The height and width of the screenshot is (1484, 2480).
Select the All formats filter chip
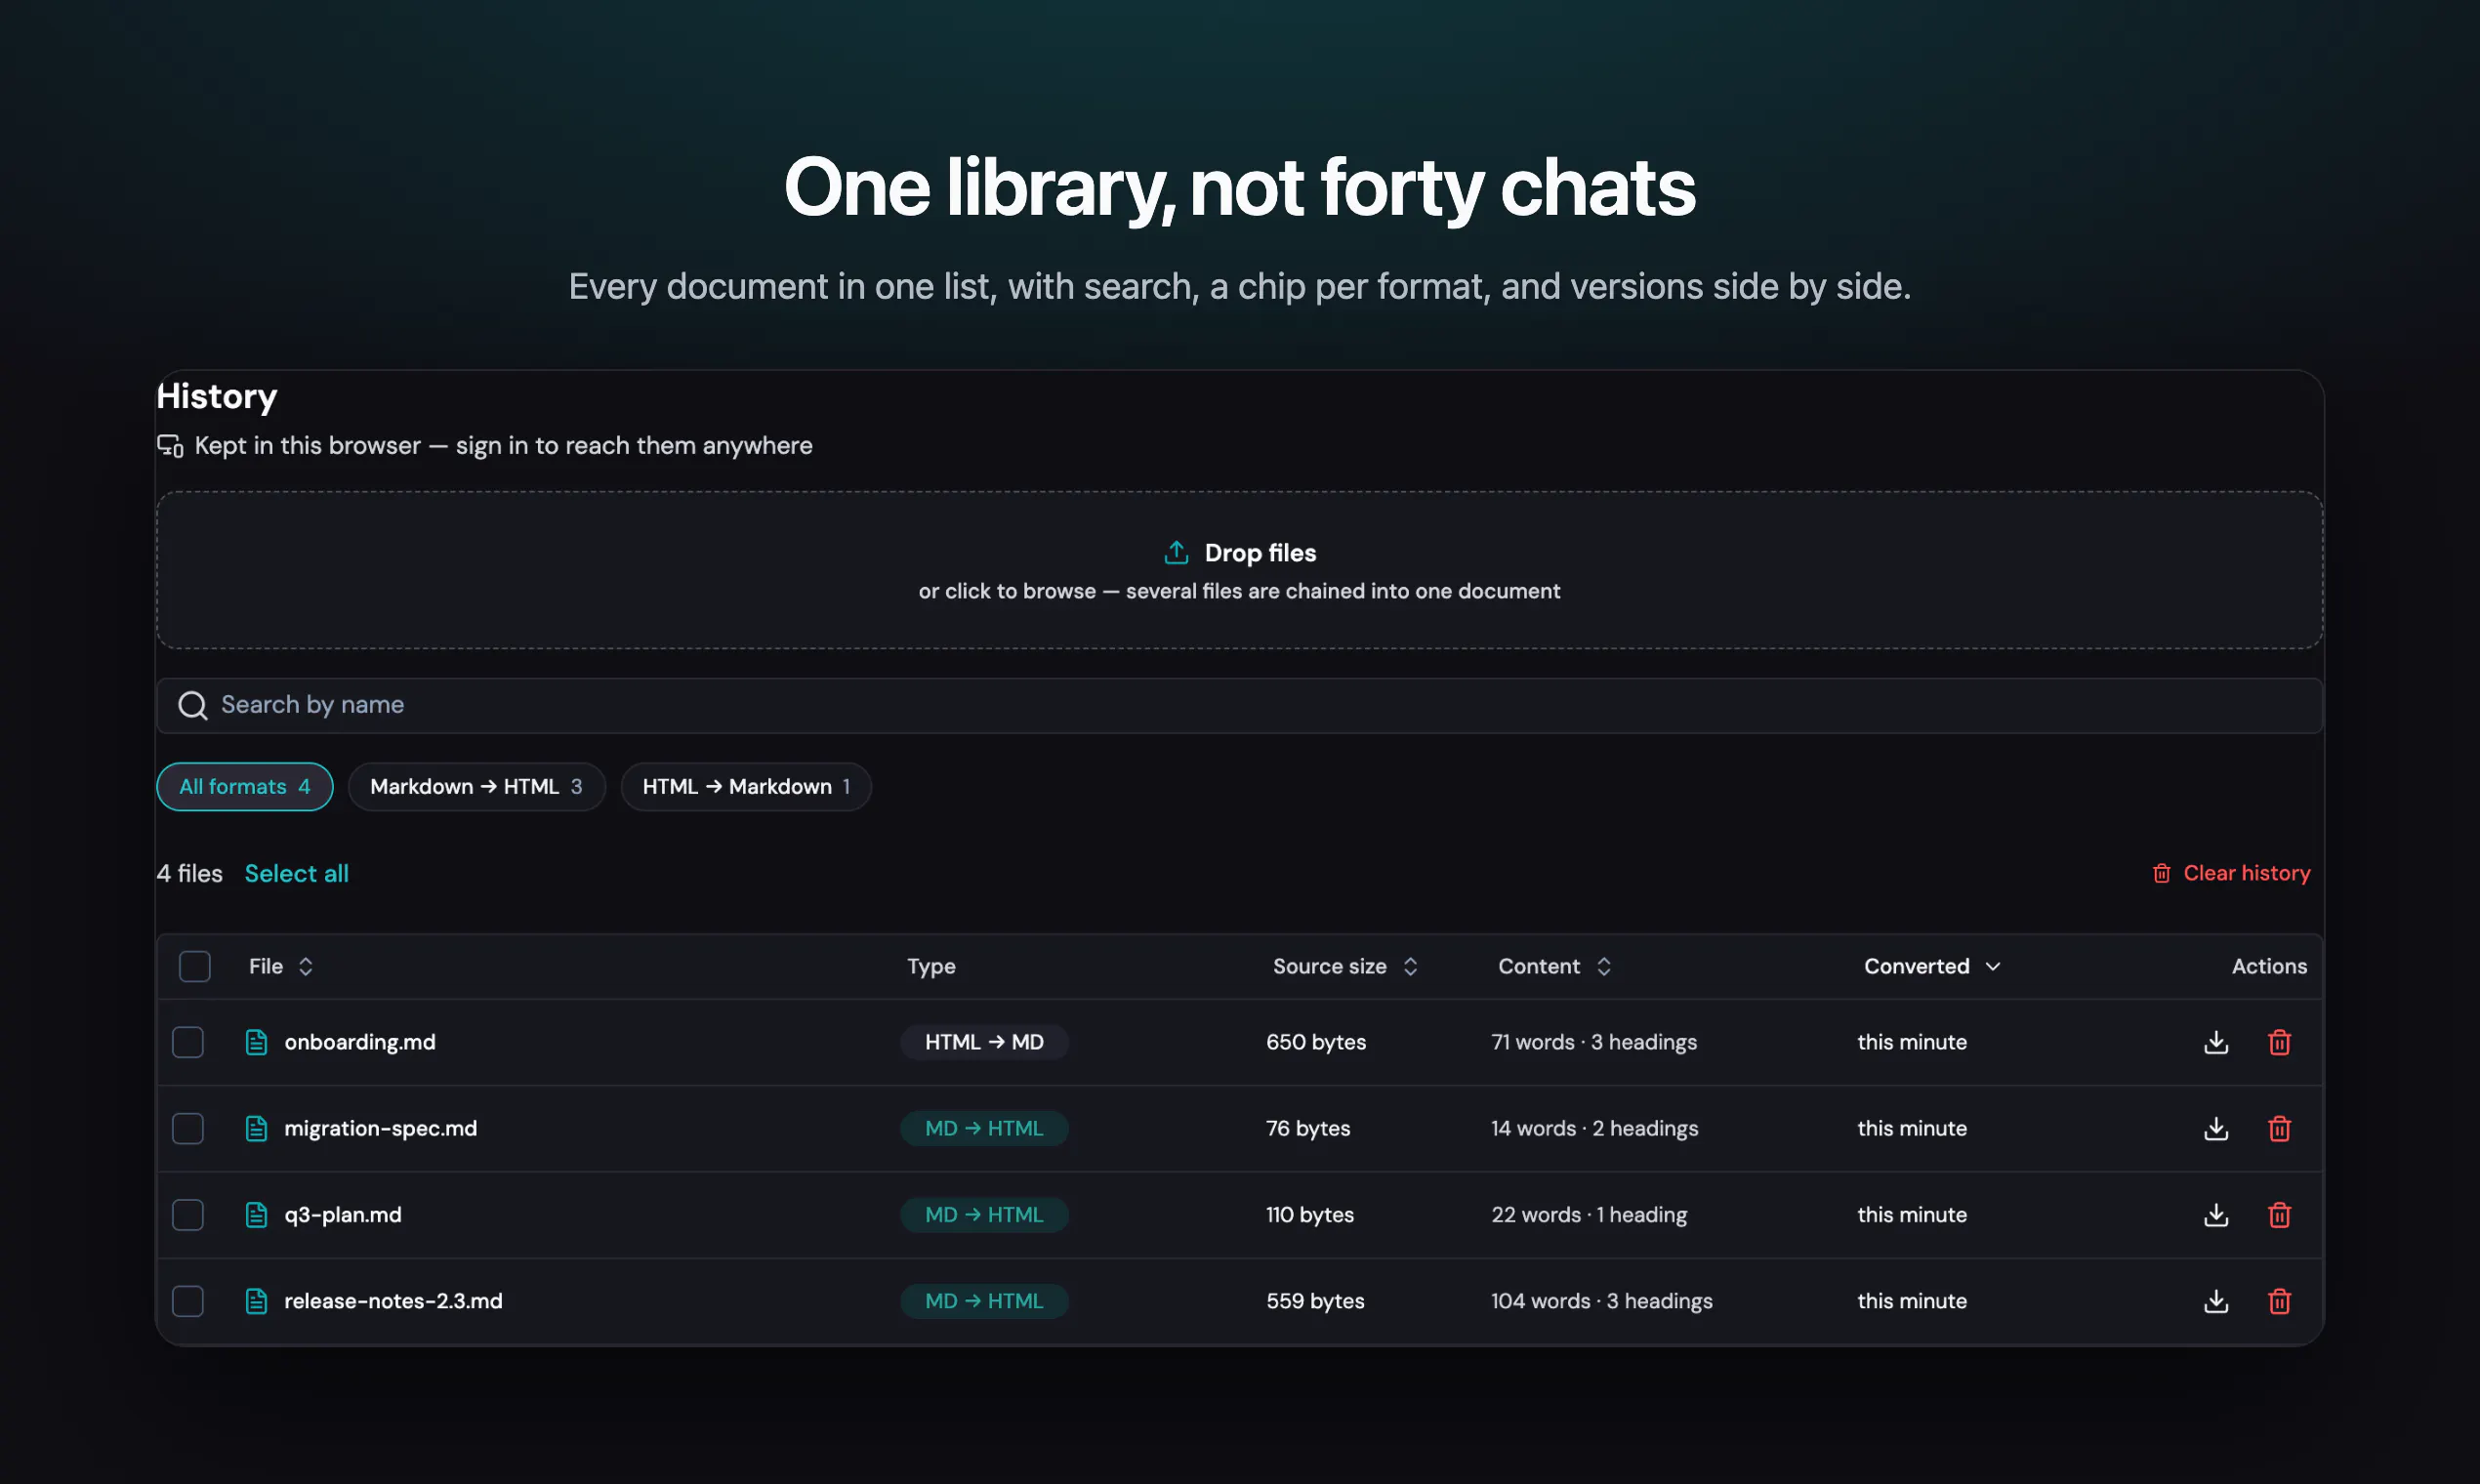point(245,787)
